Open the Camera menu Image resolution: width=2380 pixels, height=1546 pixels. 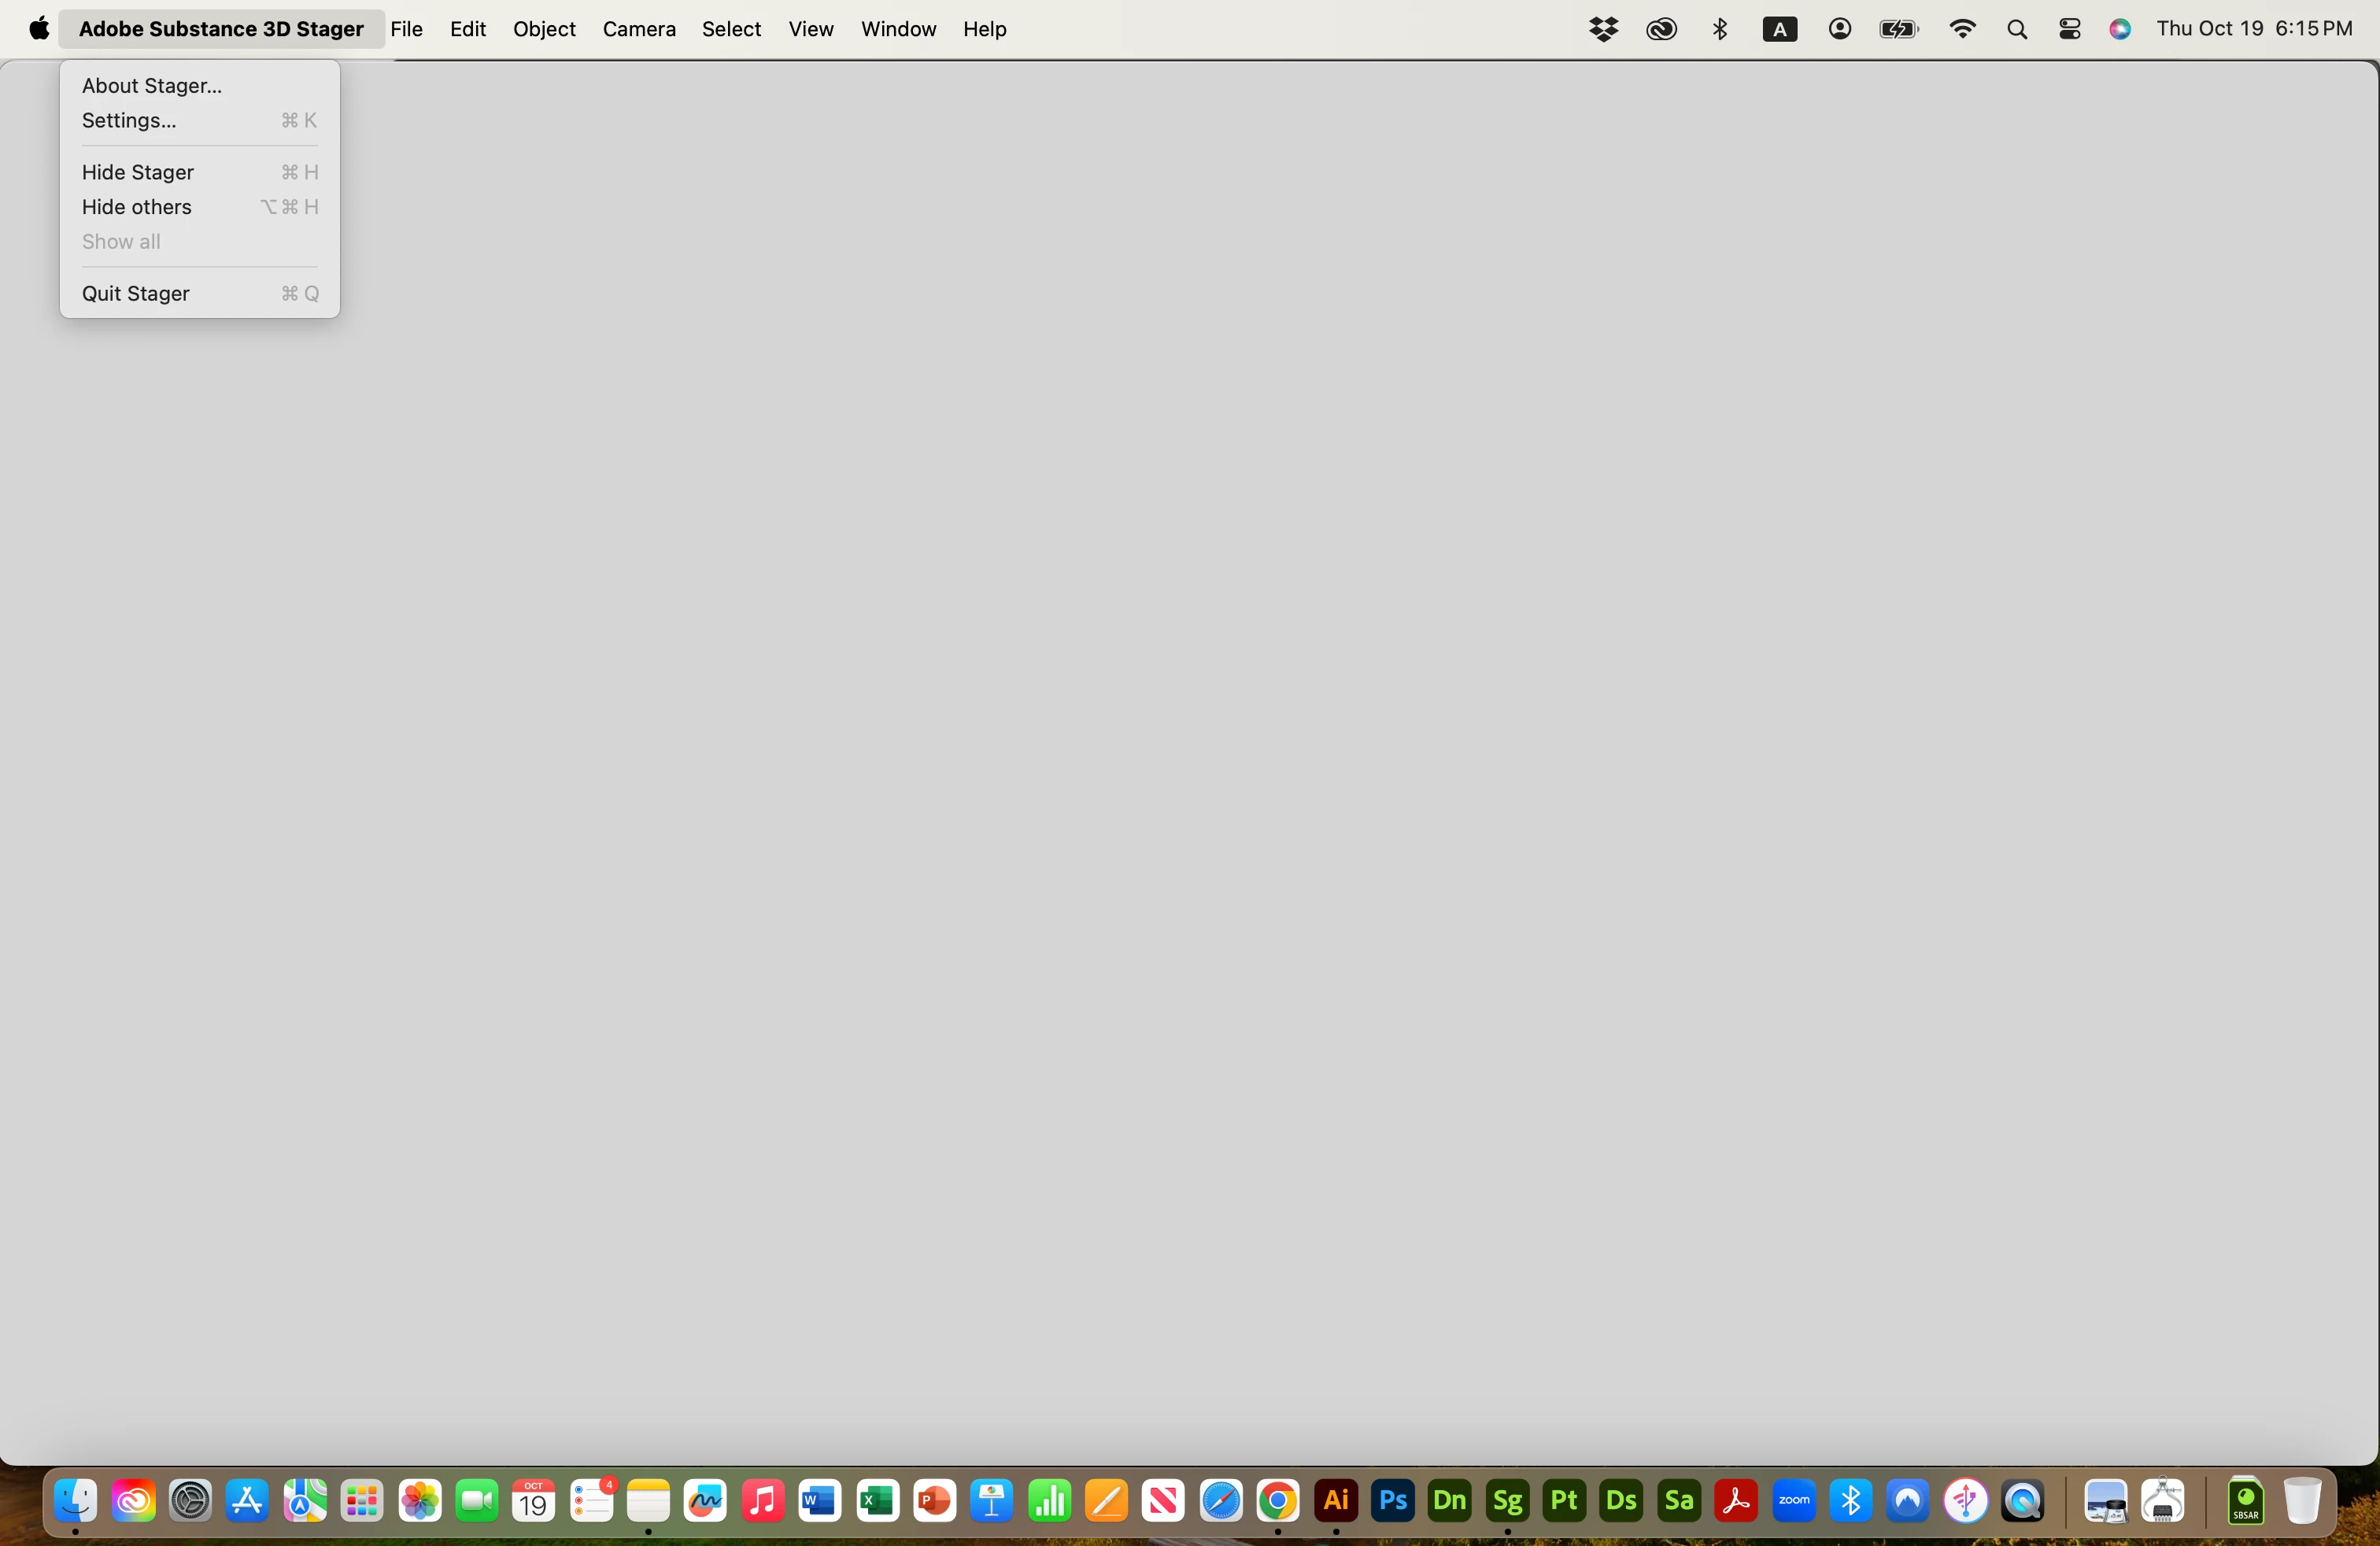(x=639, y=29)
